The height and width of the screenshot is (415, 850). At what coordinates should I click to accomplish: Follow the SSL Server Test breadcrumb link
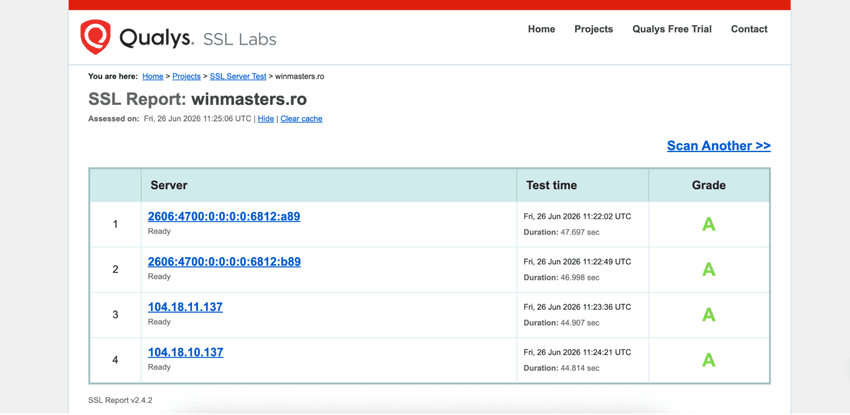[238, 76]
